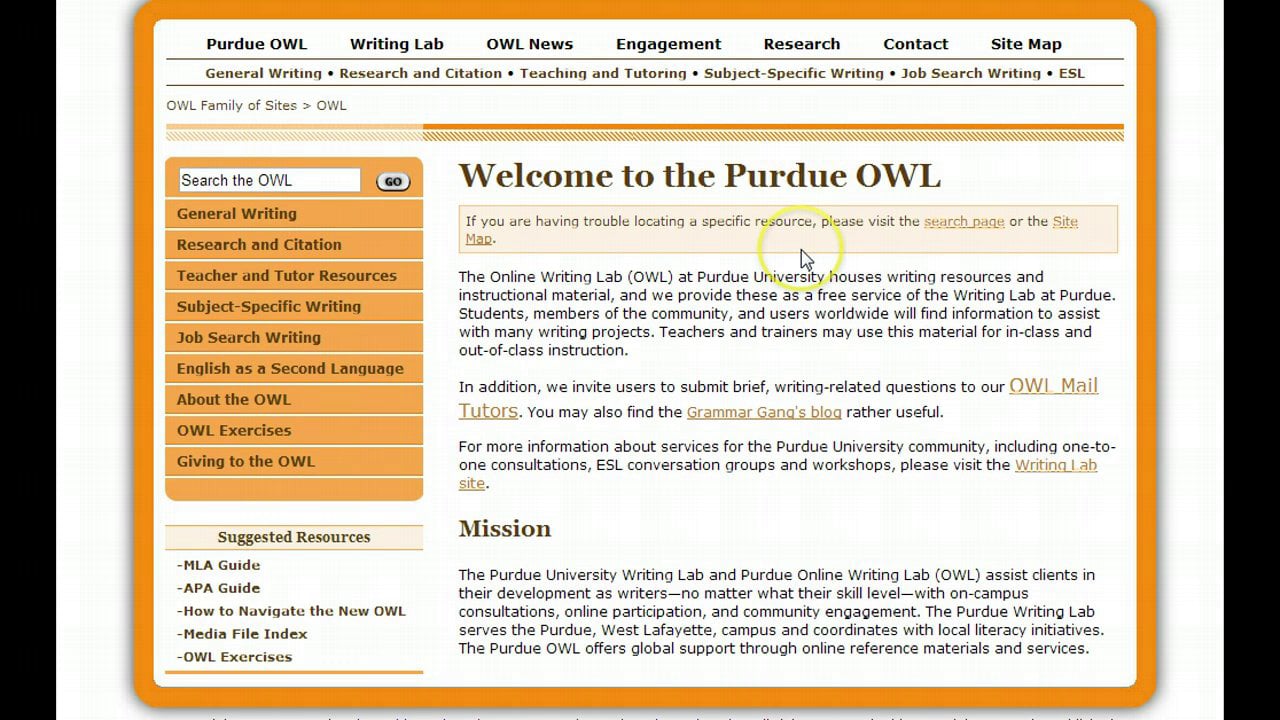The width and height of the screenshot is (1280, 720).
Task: Visit the Writing Lab site link
Action: click(x=1056, y=465)
